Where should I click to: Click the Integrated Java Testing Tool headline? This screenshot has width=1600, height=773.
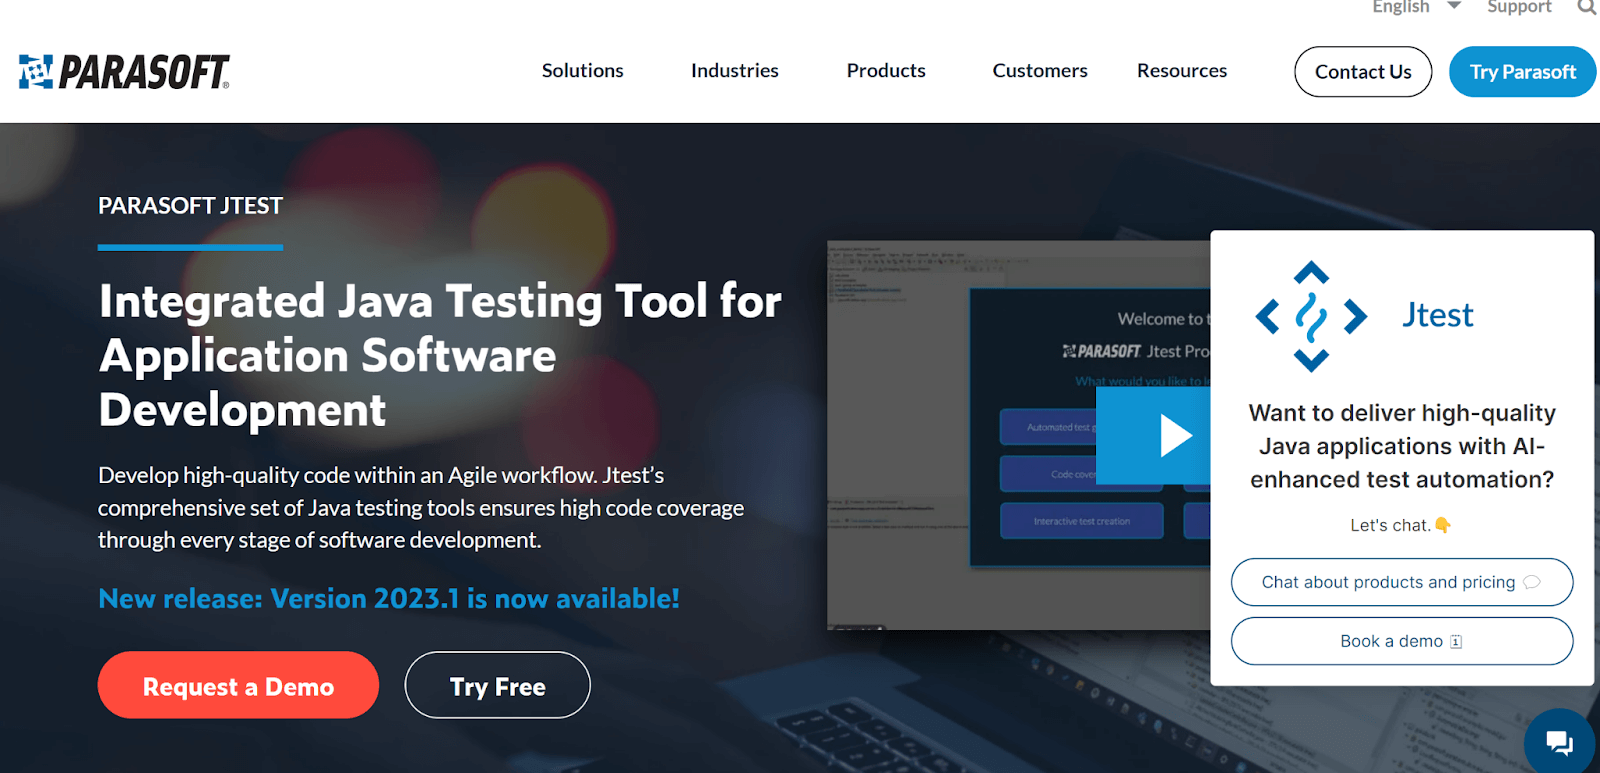pyautogui.click(x=440, y=355)
